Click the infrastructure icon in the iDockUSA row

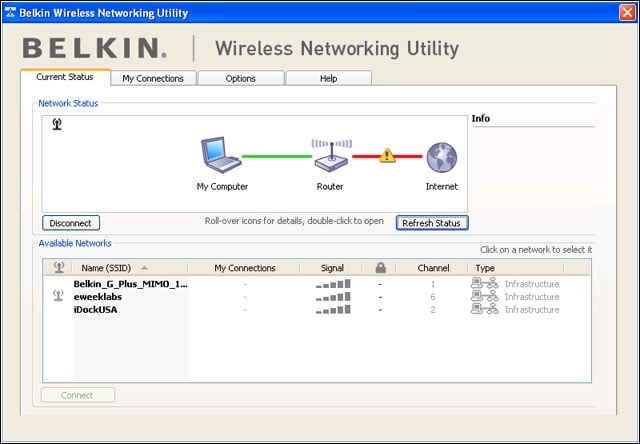[484, 309]
